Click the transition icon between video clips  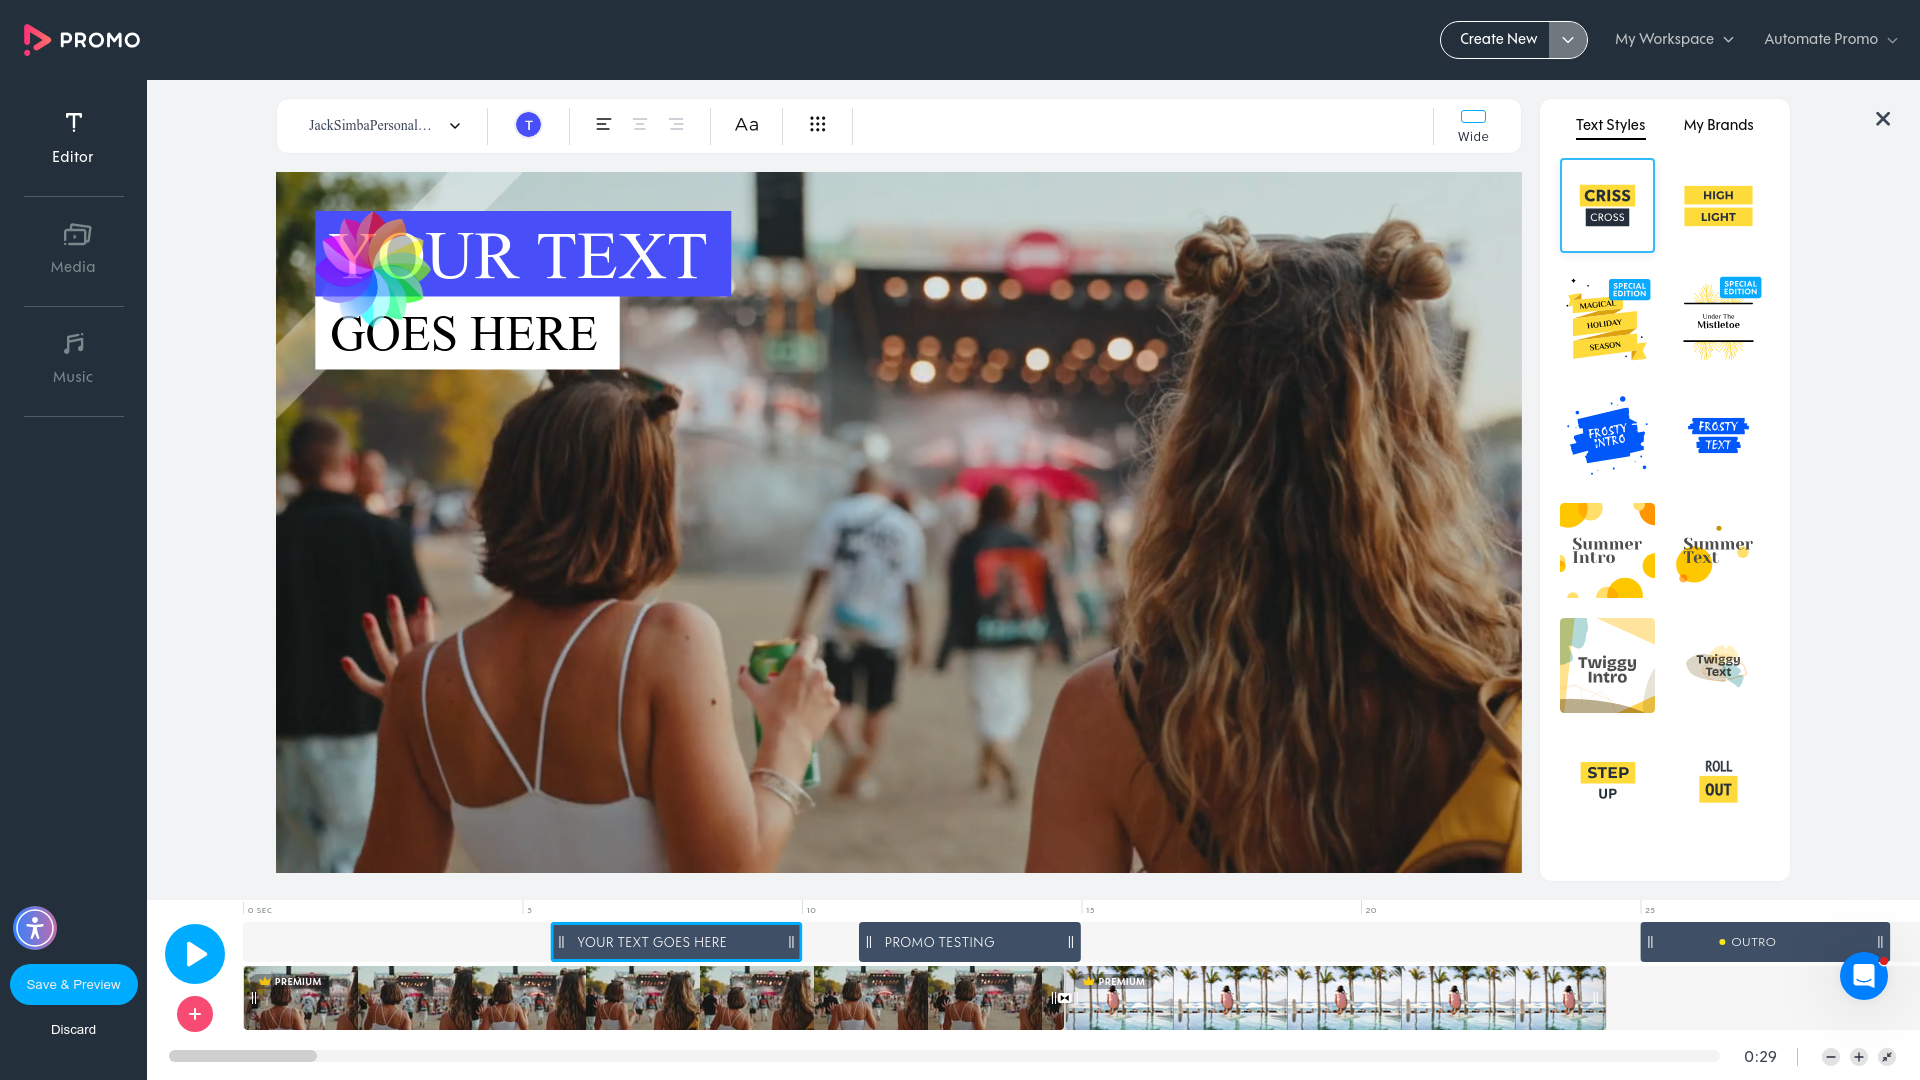pos(1064,998)
